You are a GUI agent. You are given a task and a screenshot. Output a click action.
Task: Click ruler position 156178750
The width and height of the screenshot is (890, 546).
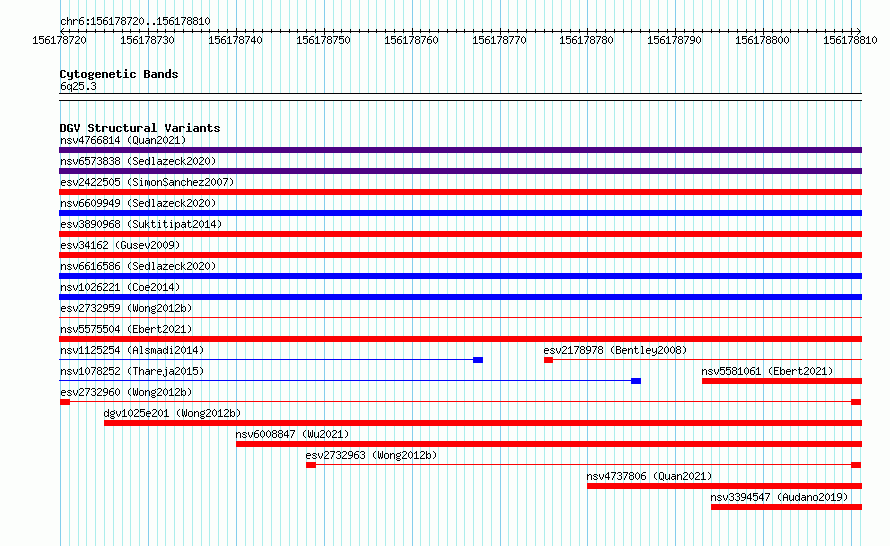click(324, 40)
